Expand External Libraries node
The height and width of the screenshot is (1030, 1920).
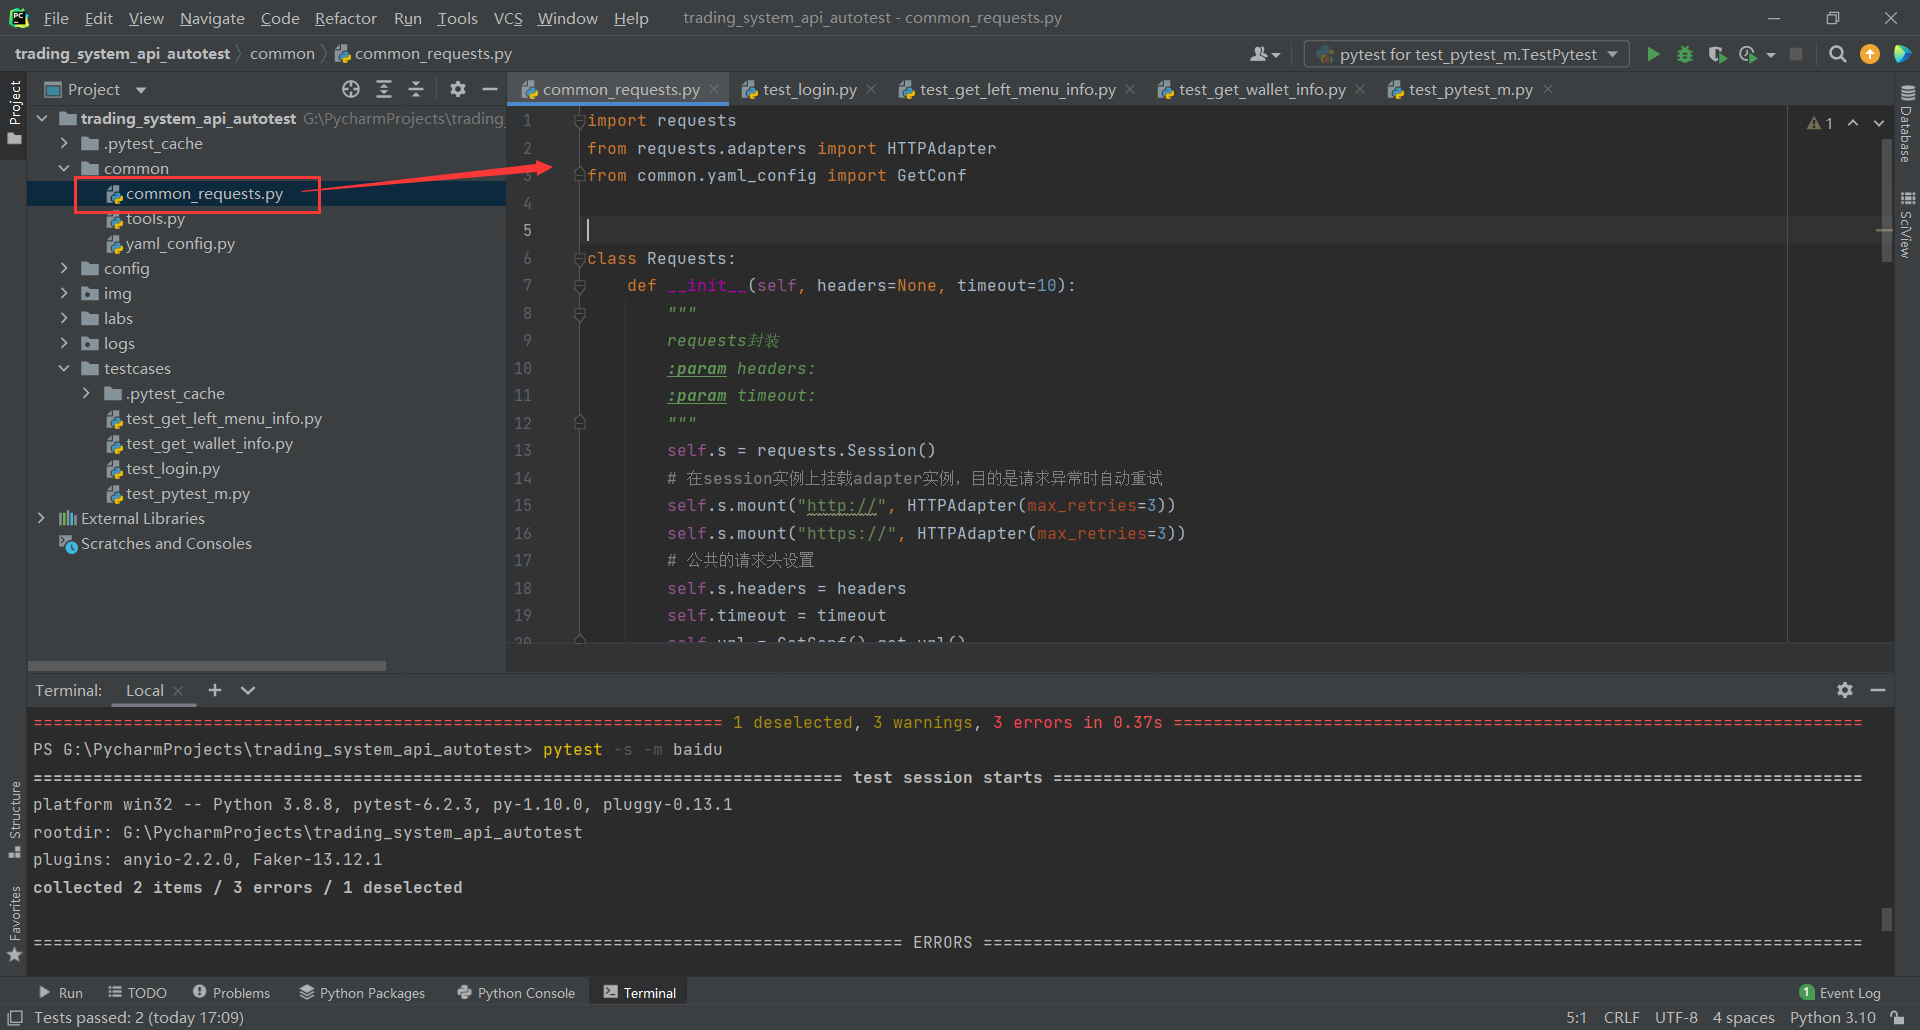tap(41, 518)
